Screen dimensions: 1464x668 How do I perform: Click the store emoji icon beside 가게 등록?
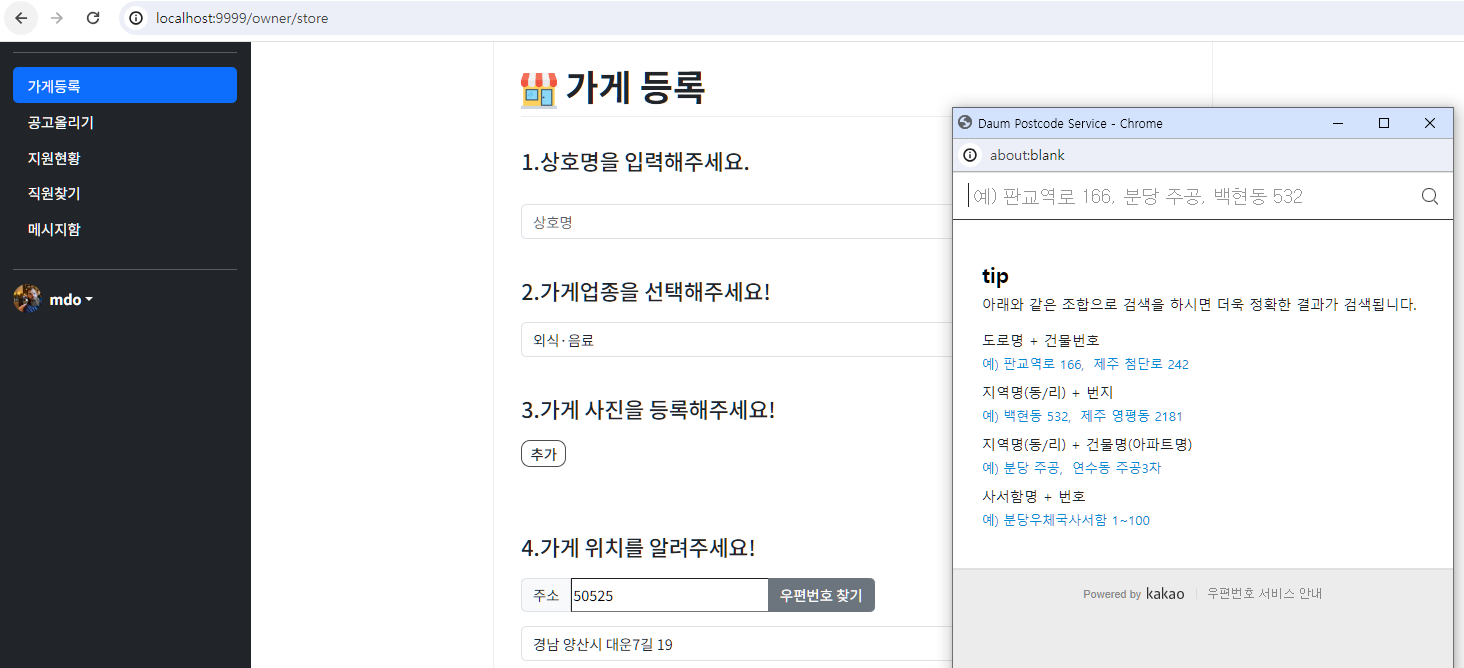pyautogui.click(x=539, y=90)
